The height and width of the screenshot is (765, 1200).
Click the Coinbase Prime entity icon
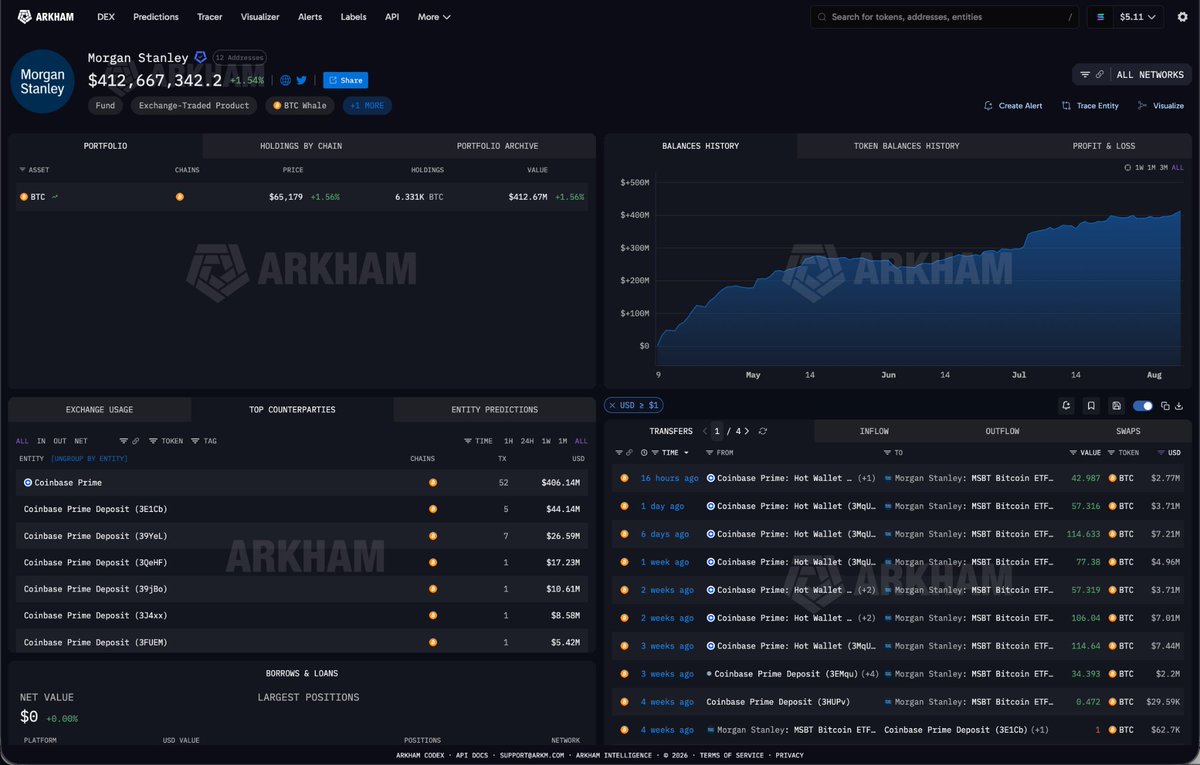tap(28, 482)
